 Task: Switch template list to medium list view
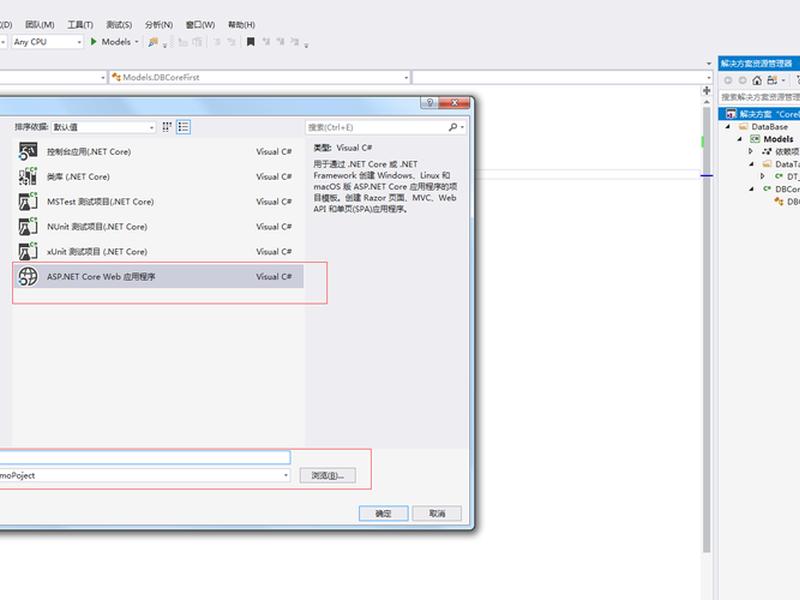click(183, 127)
